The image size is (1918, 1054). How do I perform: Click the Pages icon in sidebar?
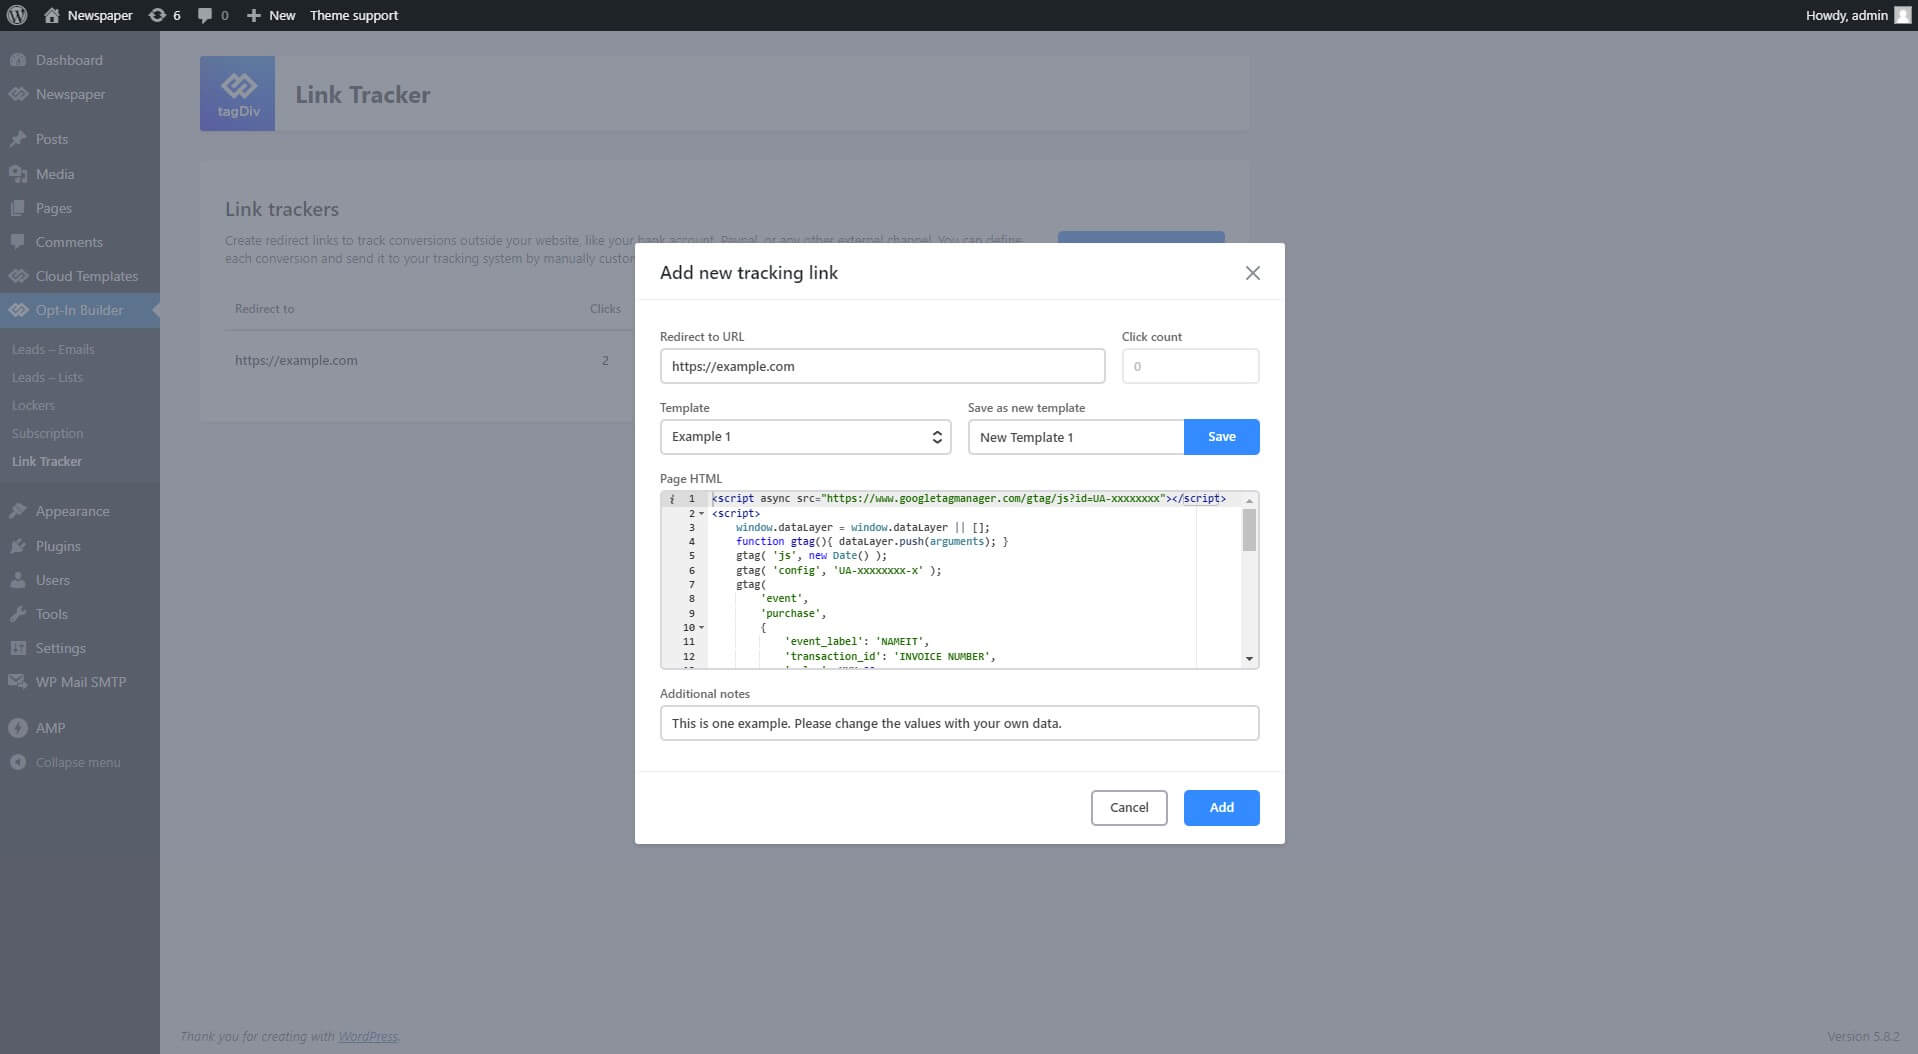(x=18, y=208)
